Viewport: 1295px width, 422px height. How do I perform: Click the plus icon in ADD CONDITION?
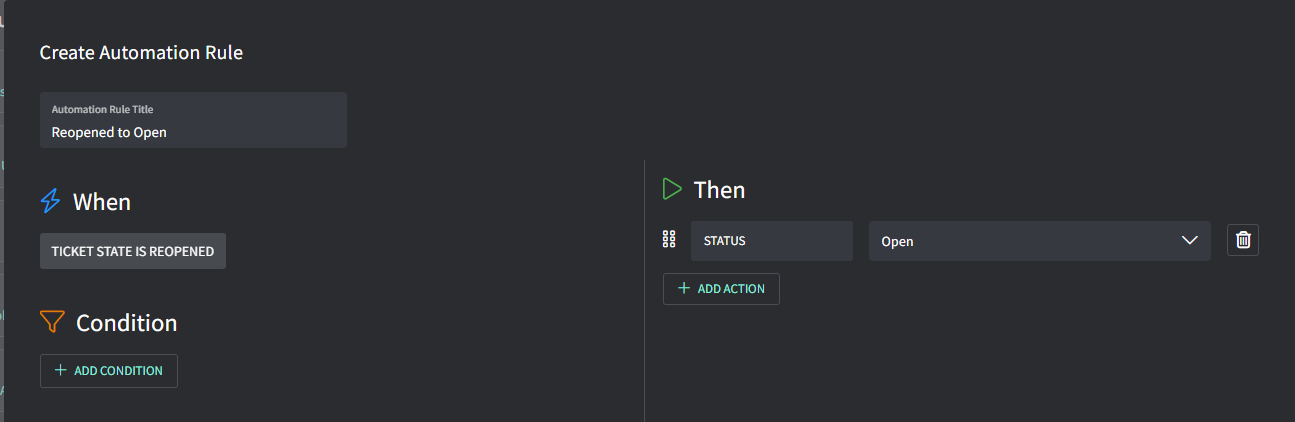click(61, 370)
